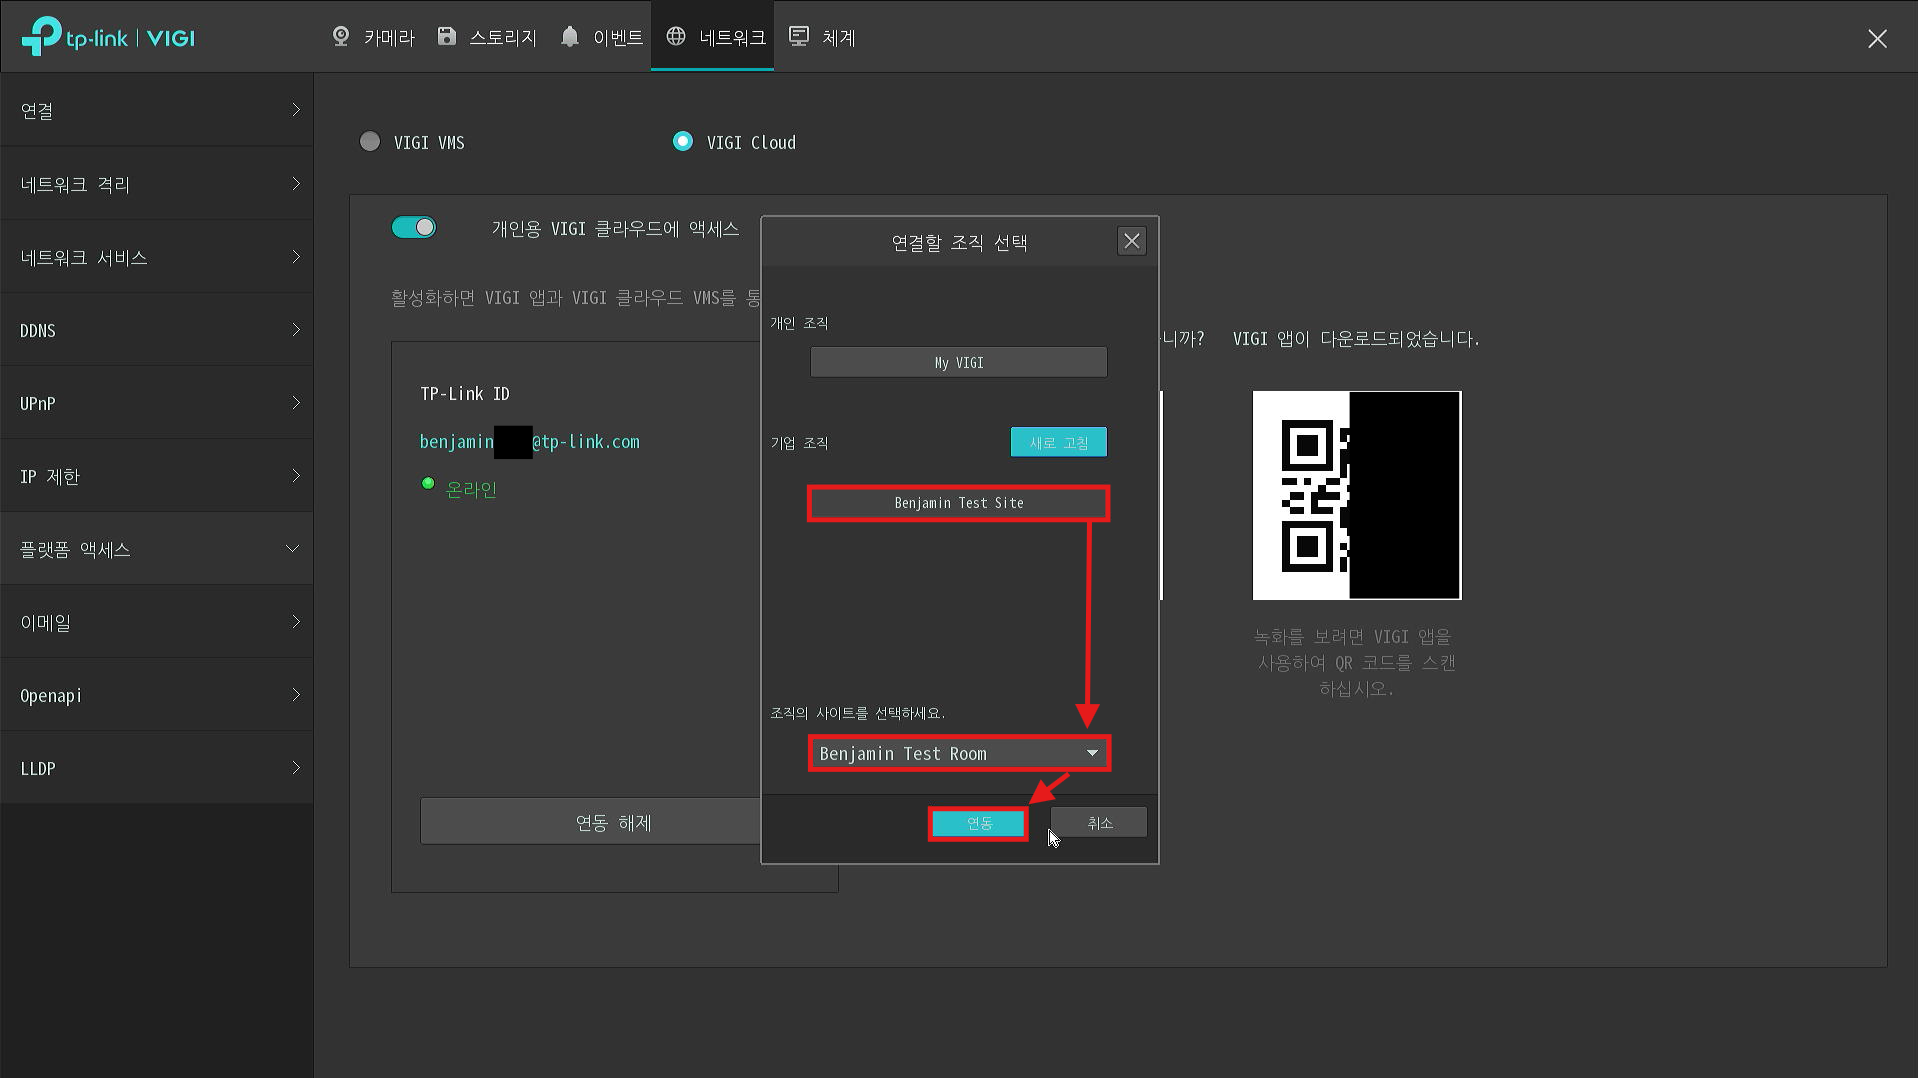The width and height of the screenshot is (1918, 1078).
Task: Click the VIGI app QR code
Action: pos(1356,496)
